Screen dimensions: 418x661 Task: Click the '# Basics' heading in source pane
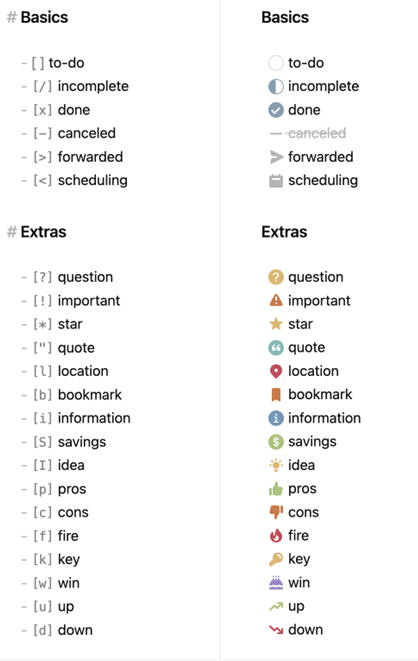tap(38, 17)
